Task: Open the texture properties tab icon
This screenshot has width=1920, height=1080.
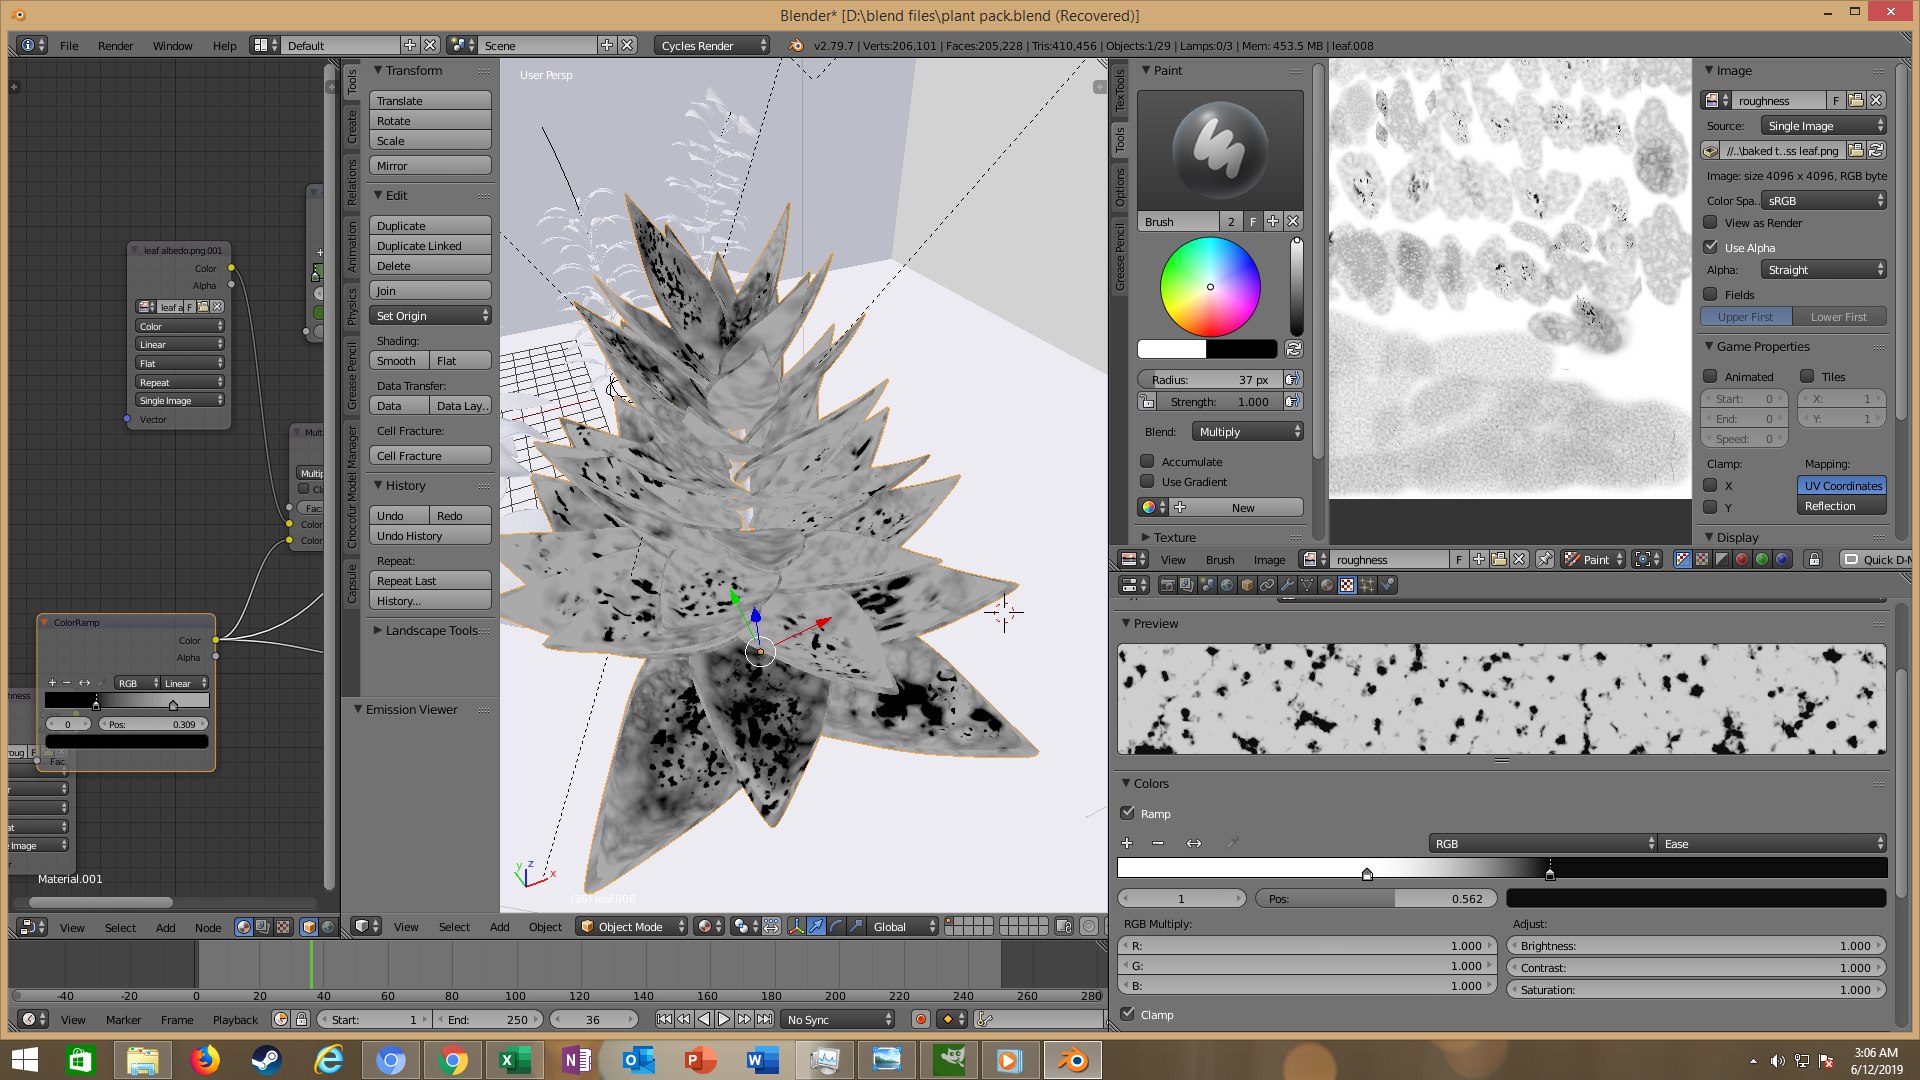Action: (1347, 585)
